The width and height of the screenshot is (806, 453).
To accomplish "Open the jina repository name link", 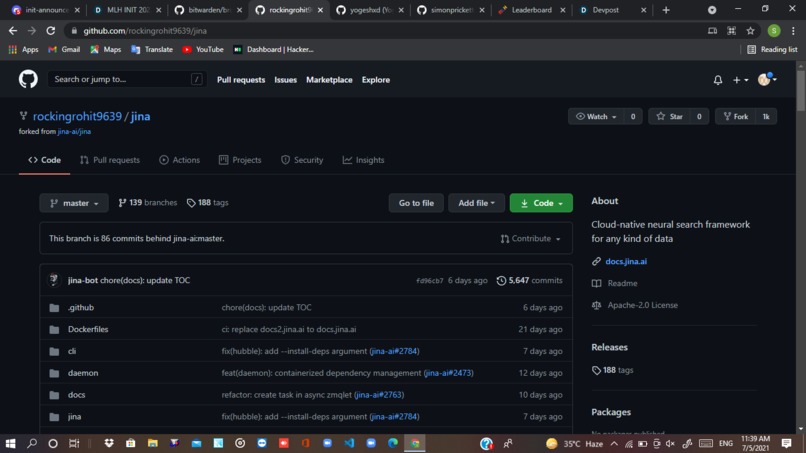I will pyautogui.click(x=140, y=116).
